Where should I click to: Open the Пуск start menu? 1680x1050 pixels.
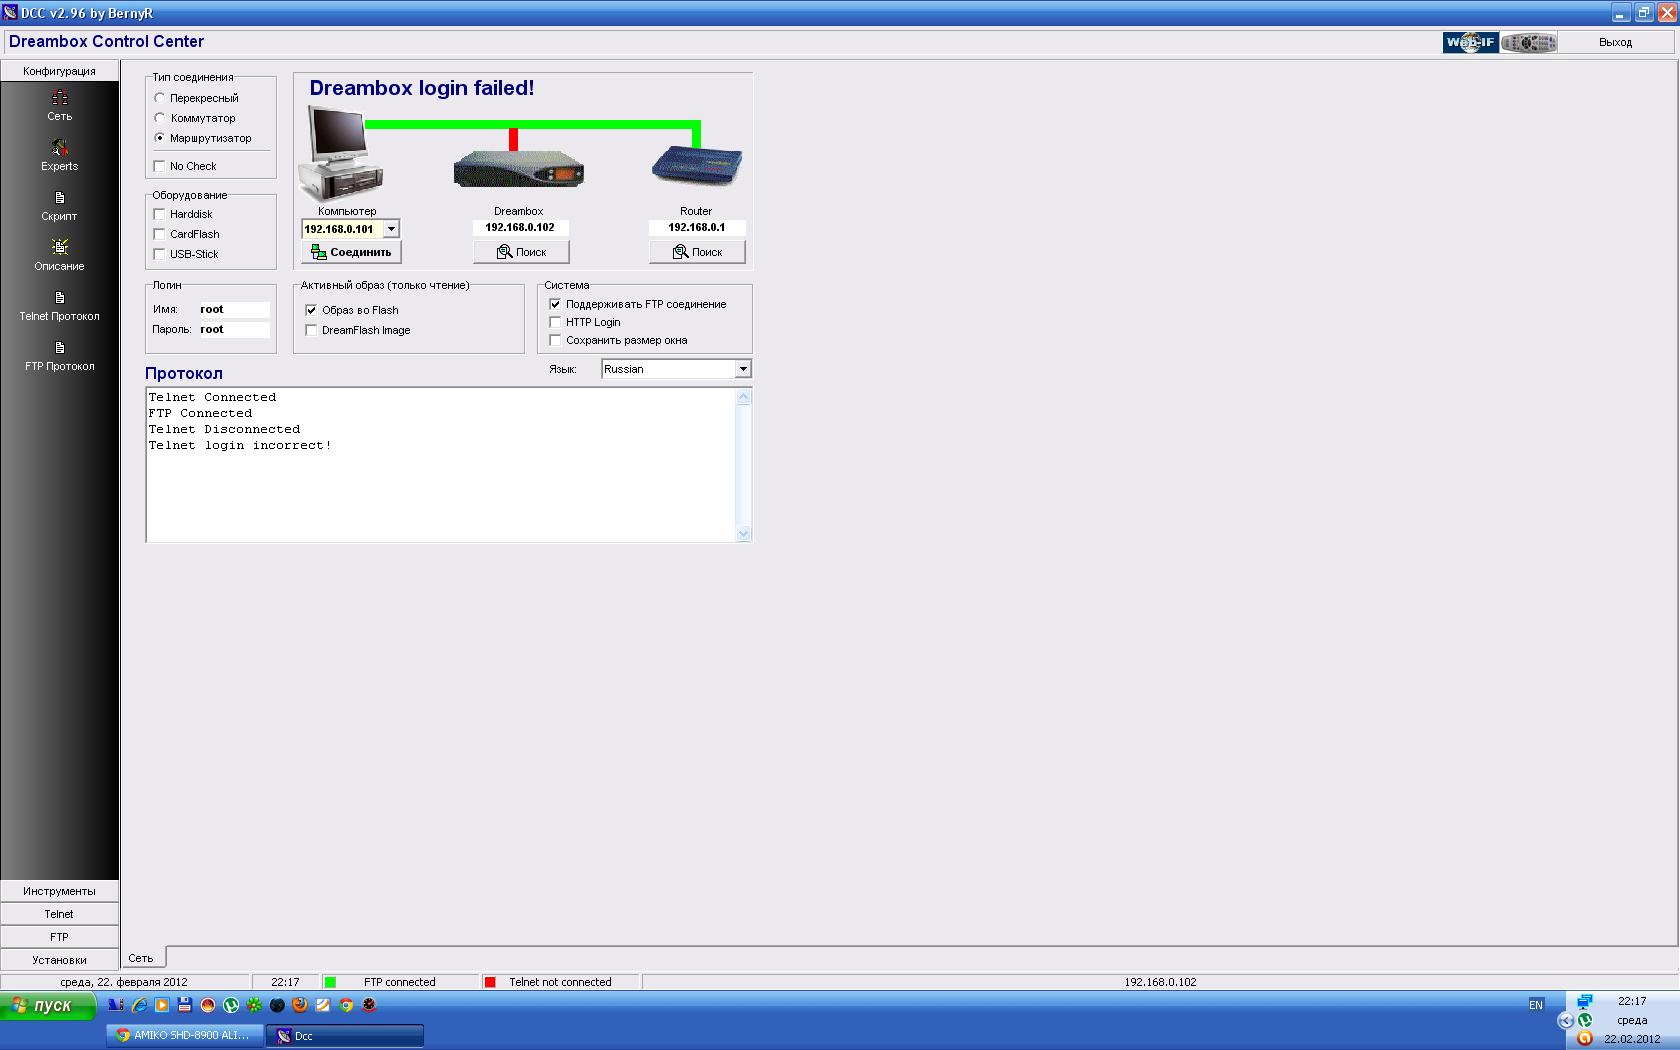(x=48, y=1005)
